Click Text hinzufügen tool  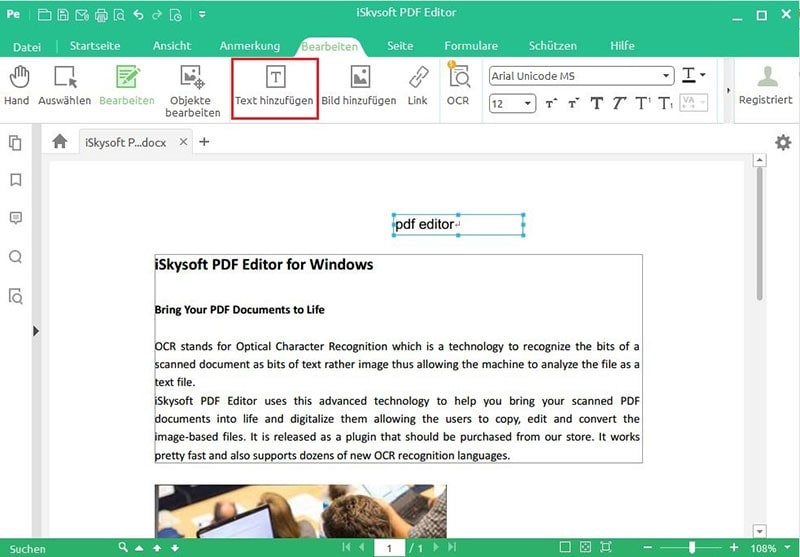pyautogui.click(x=274, y=88)
